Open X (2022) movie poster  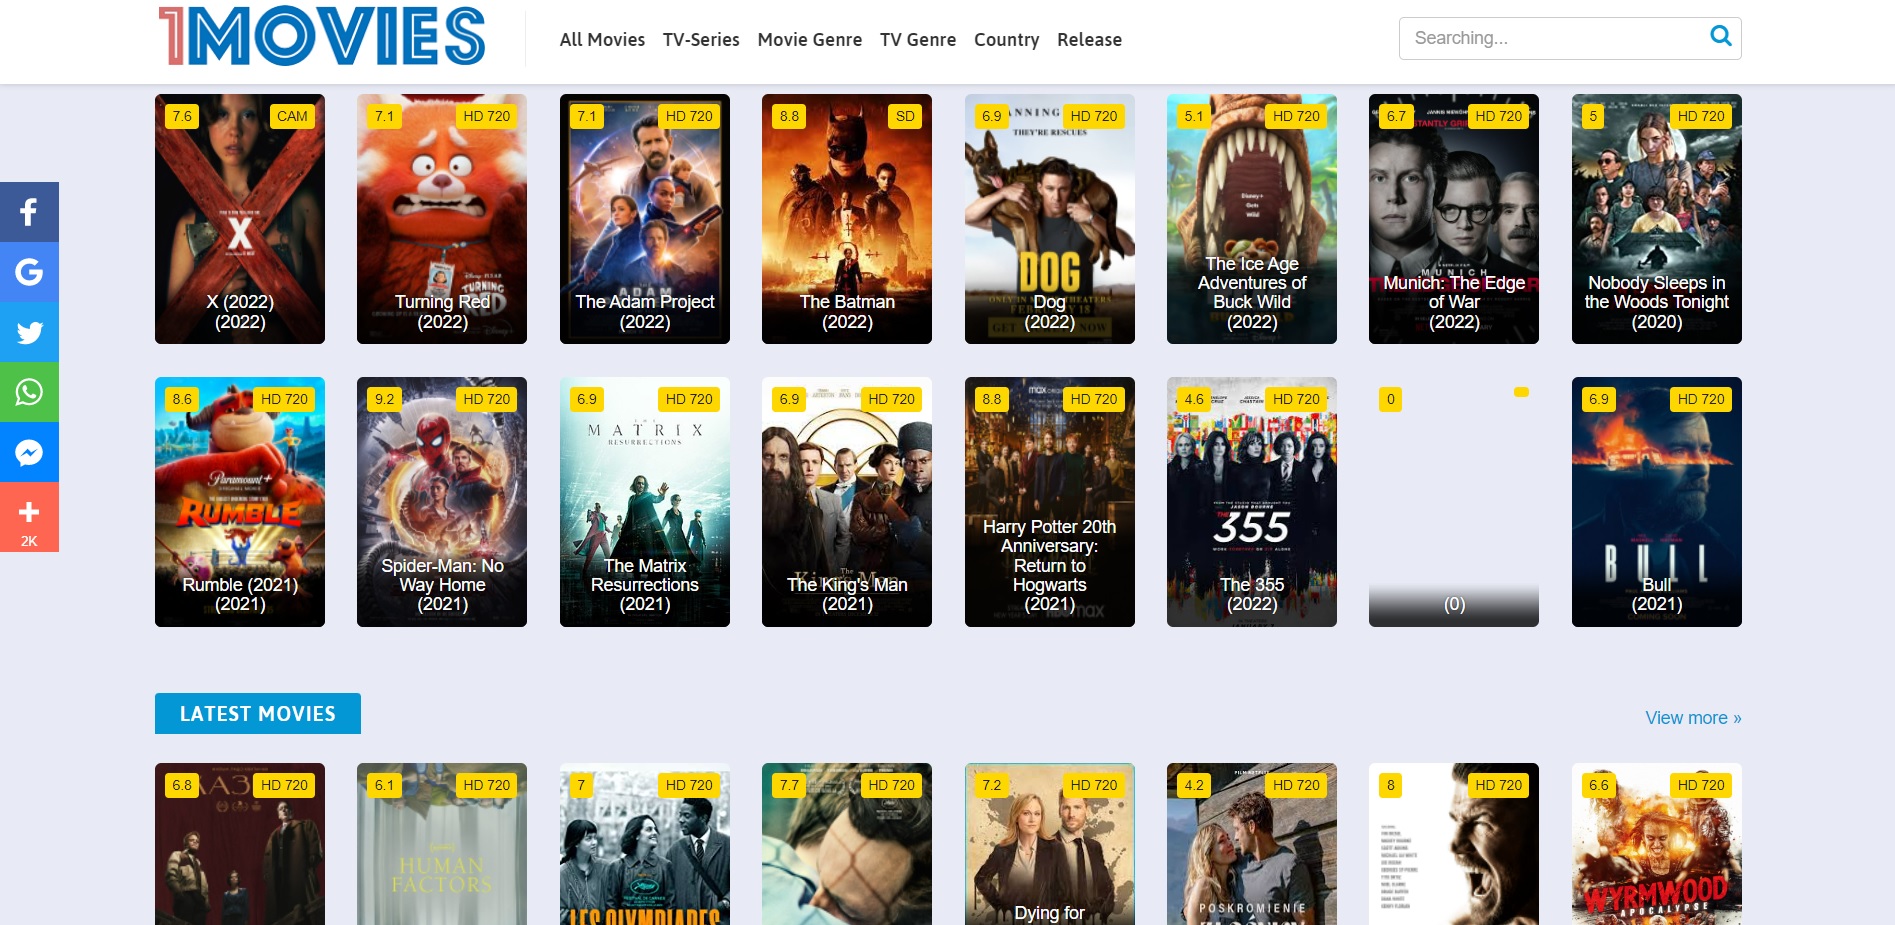pos(240,219)
